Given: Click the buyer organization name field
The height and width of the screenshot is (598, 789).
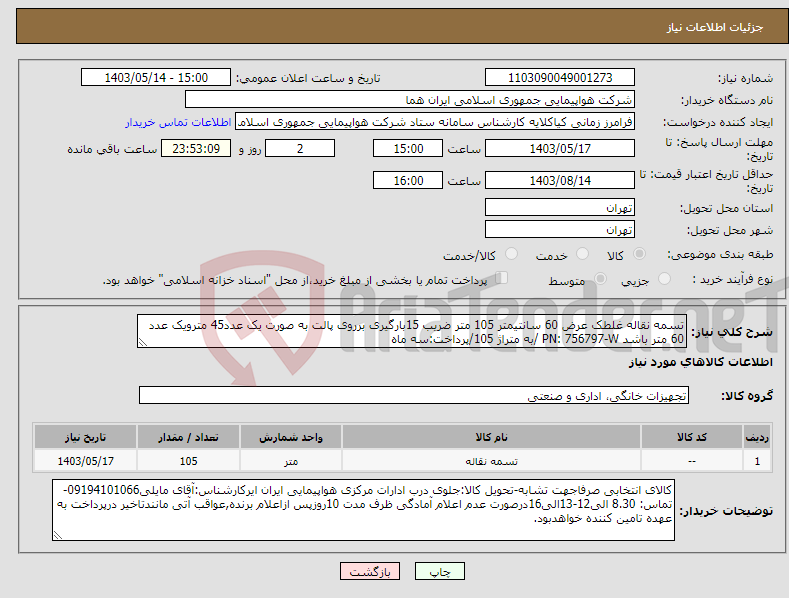Looking at the screenshot, I should pos(410,100).
